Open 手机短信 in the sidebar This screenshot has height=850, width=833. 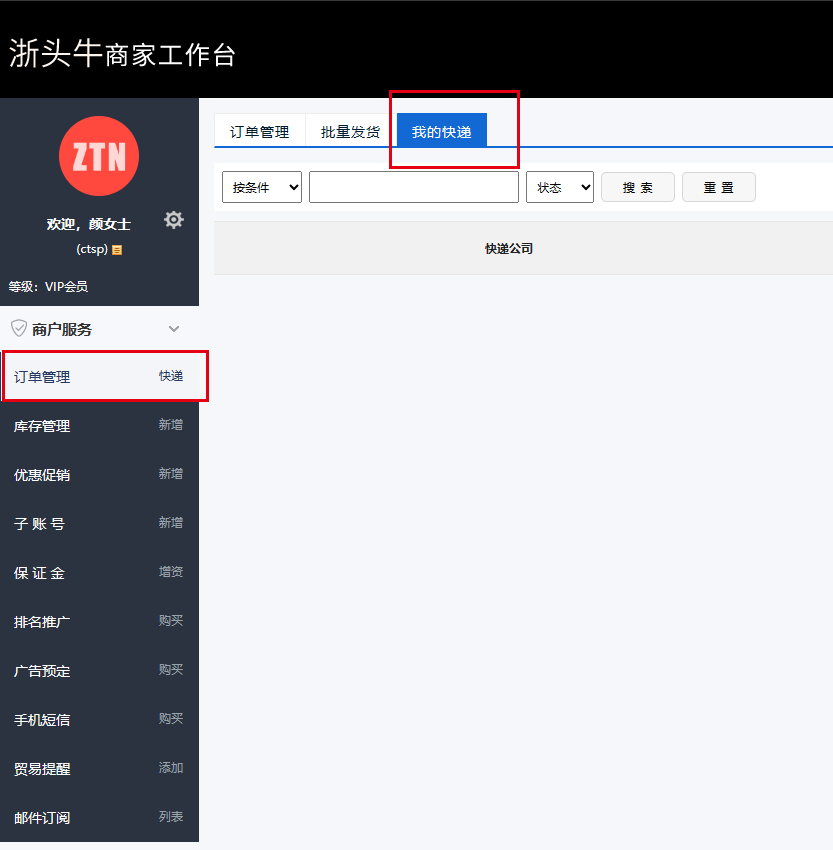[42, 720]
